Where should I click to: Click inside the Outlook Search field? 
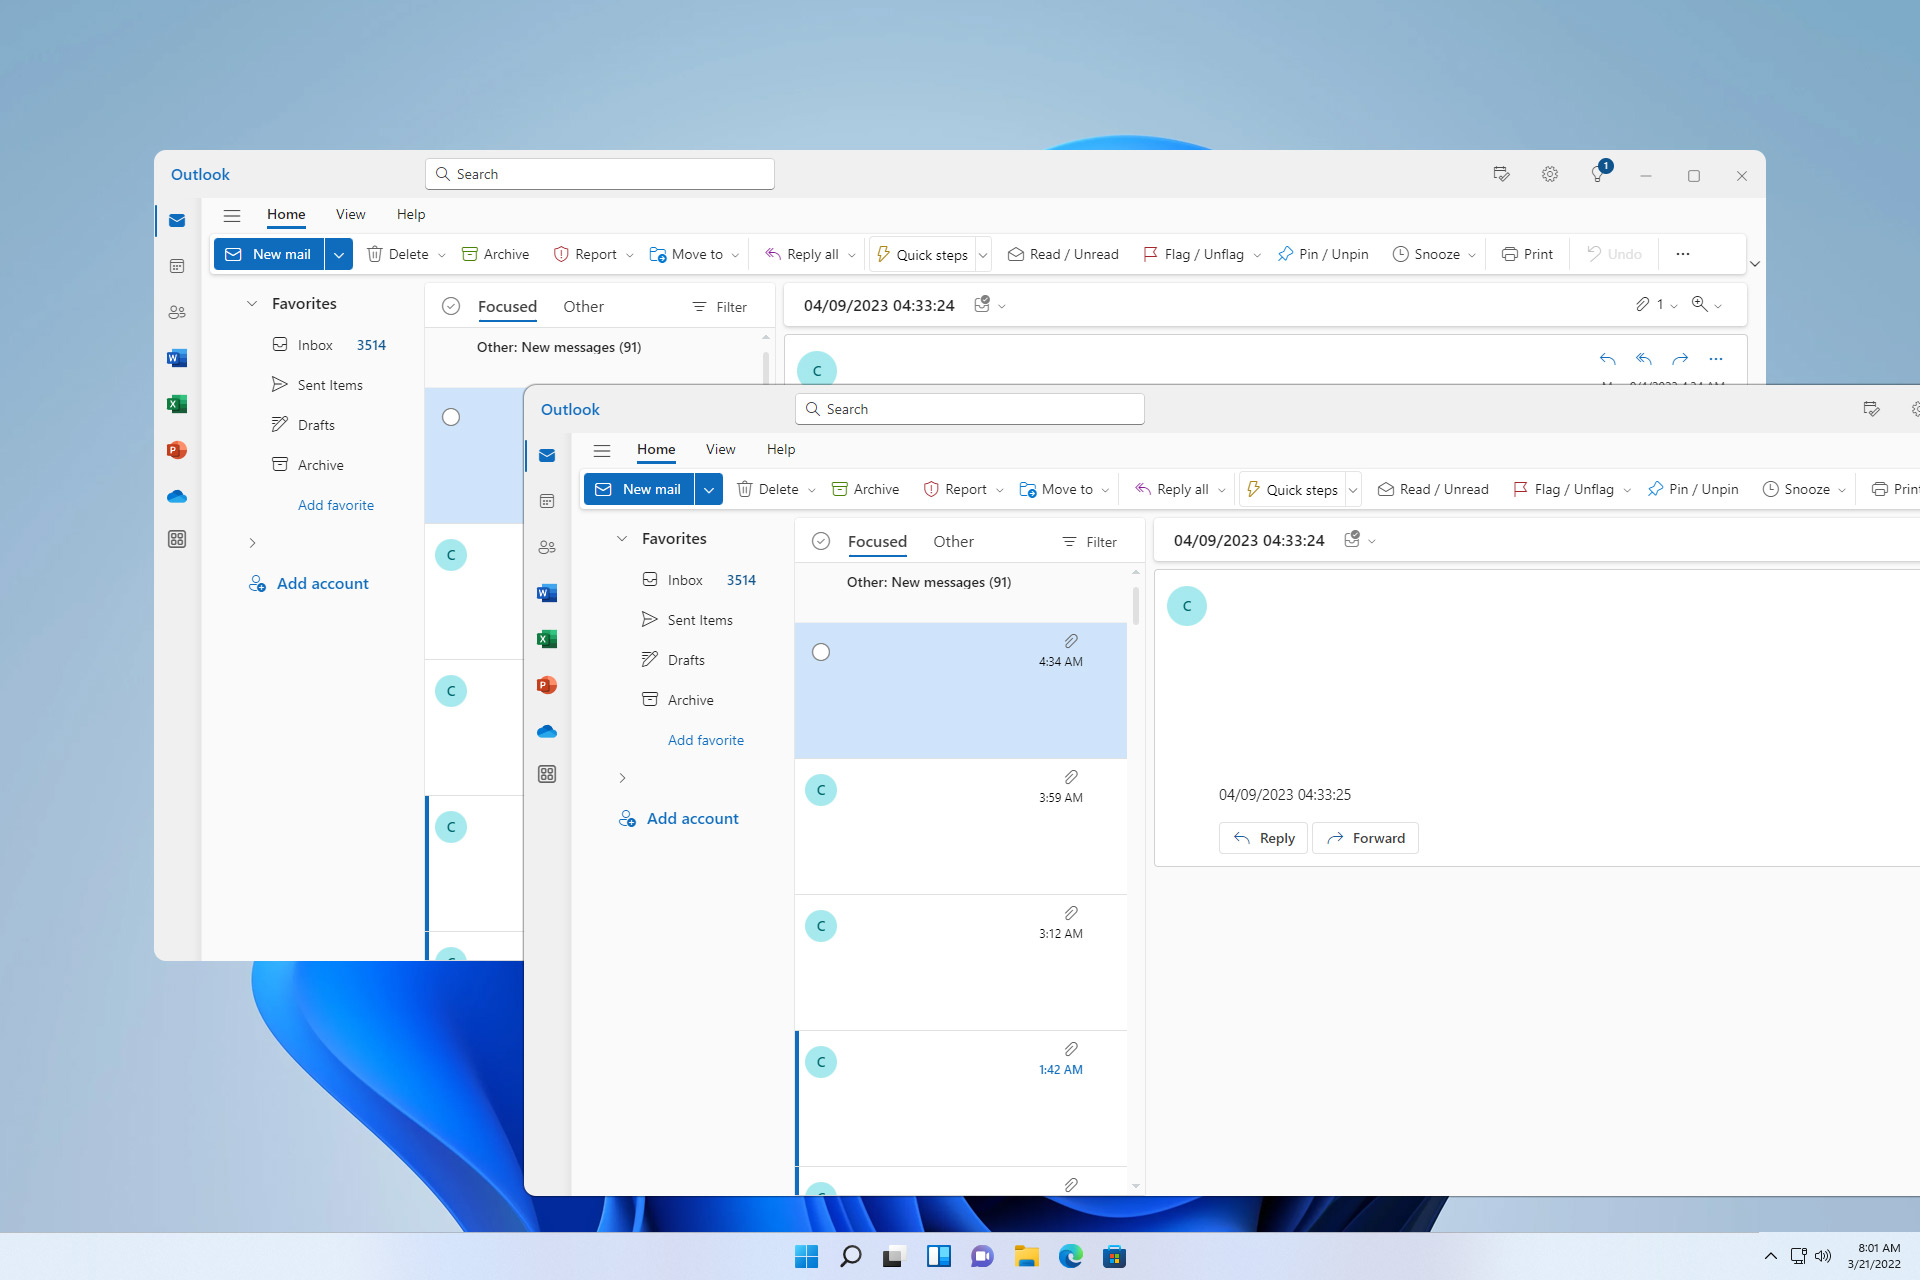[969, 408]
